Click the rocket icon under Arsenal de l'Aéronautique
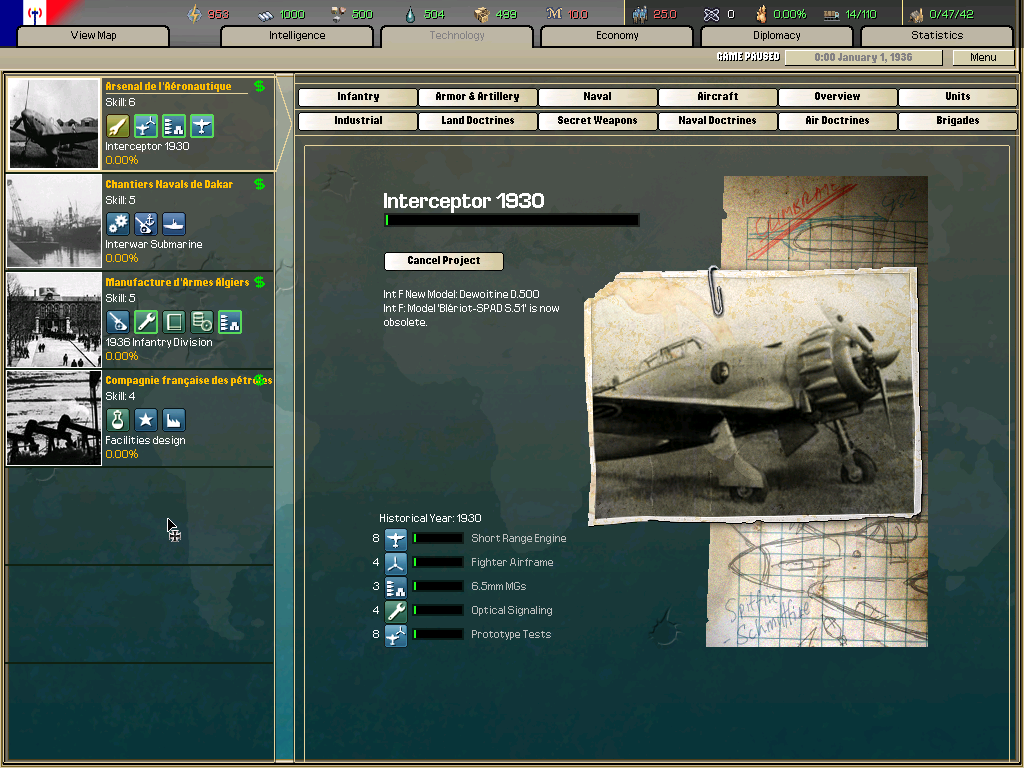Screen dimensions: 1024x768 pyautogui.click(x=118, y=126)
